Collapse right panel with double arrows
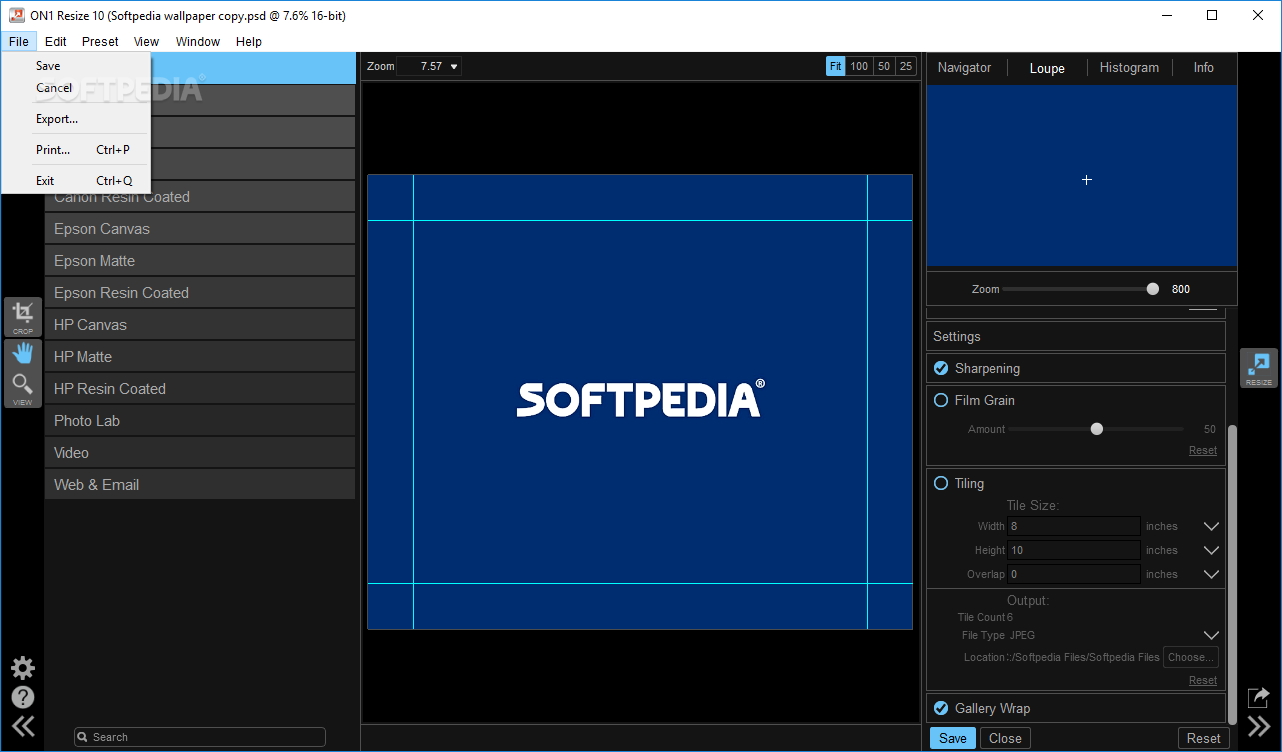Screen dimensions: 1282x752 [1258, 727]
